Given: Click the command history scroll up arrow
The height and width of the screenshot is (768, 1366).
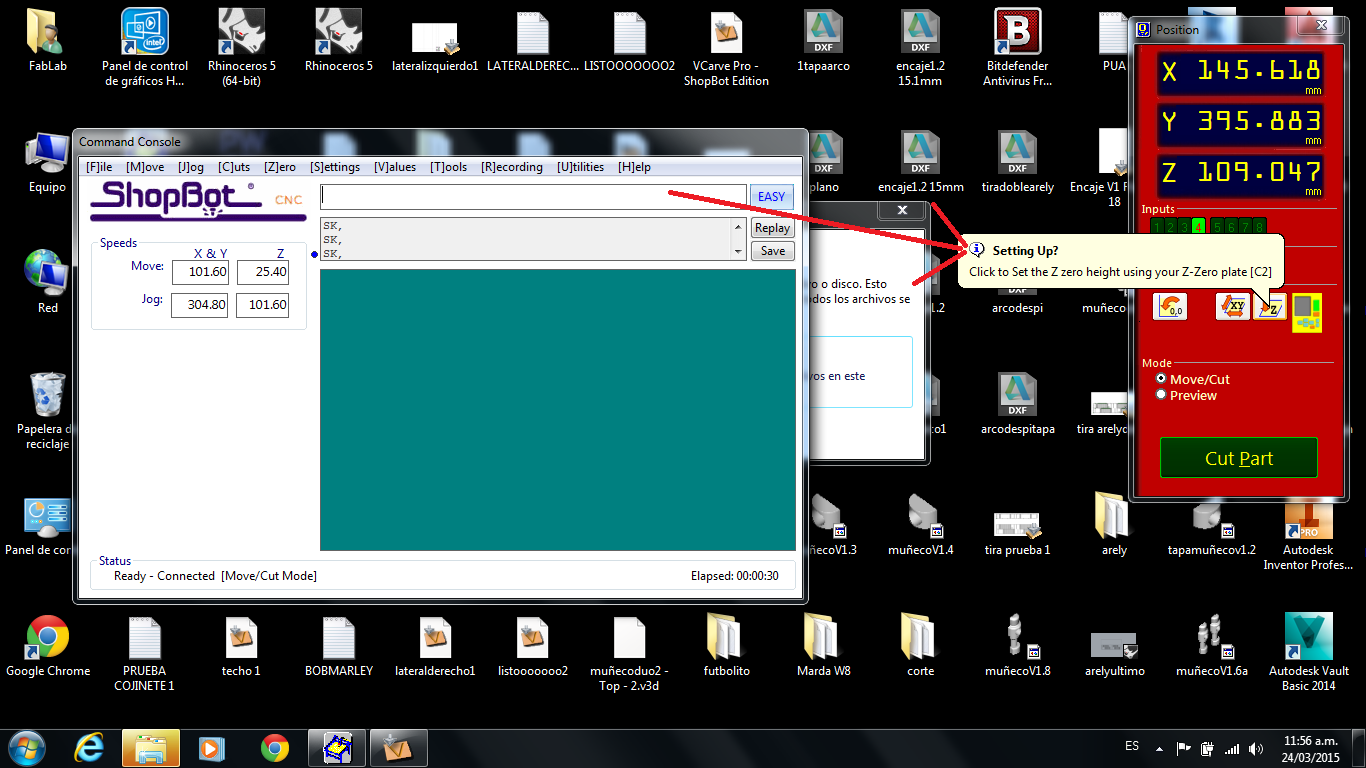Looking at the screenshot, I should (738, 225).
